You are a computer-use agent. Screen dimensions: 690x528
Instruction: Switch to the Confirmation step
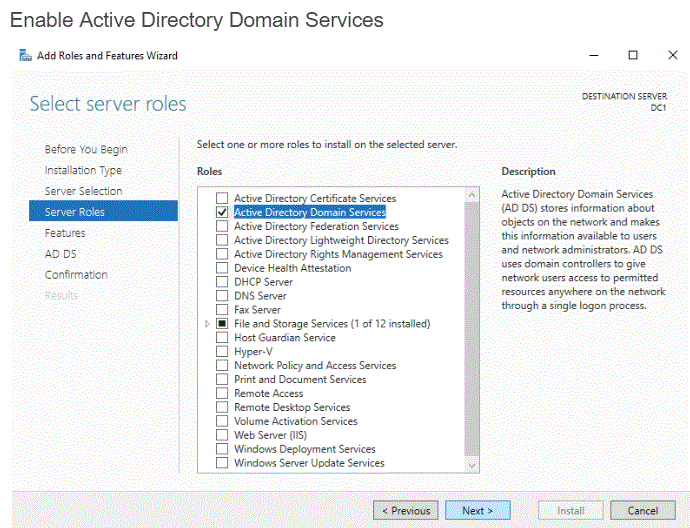tap(76, 275)
